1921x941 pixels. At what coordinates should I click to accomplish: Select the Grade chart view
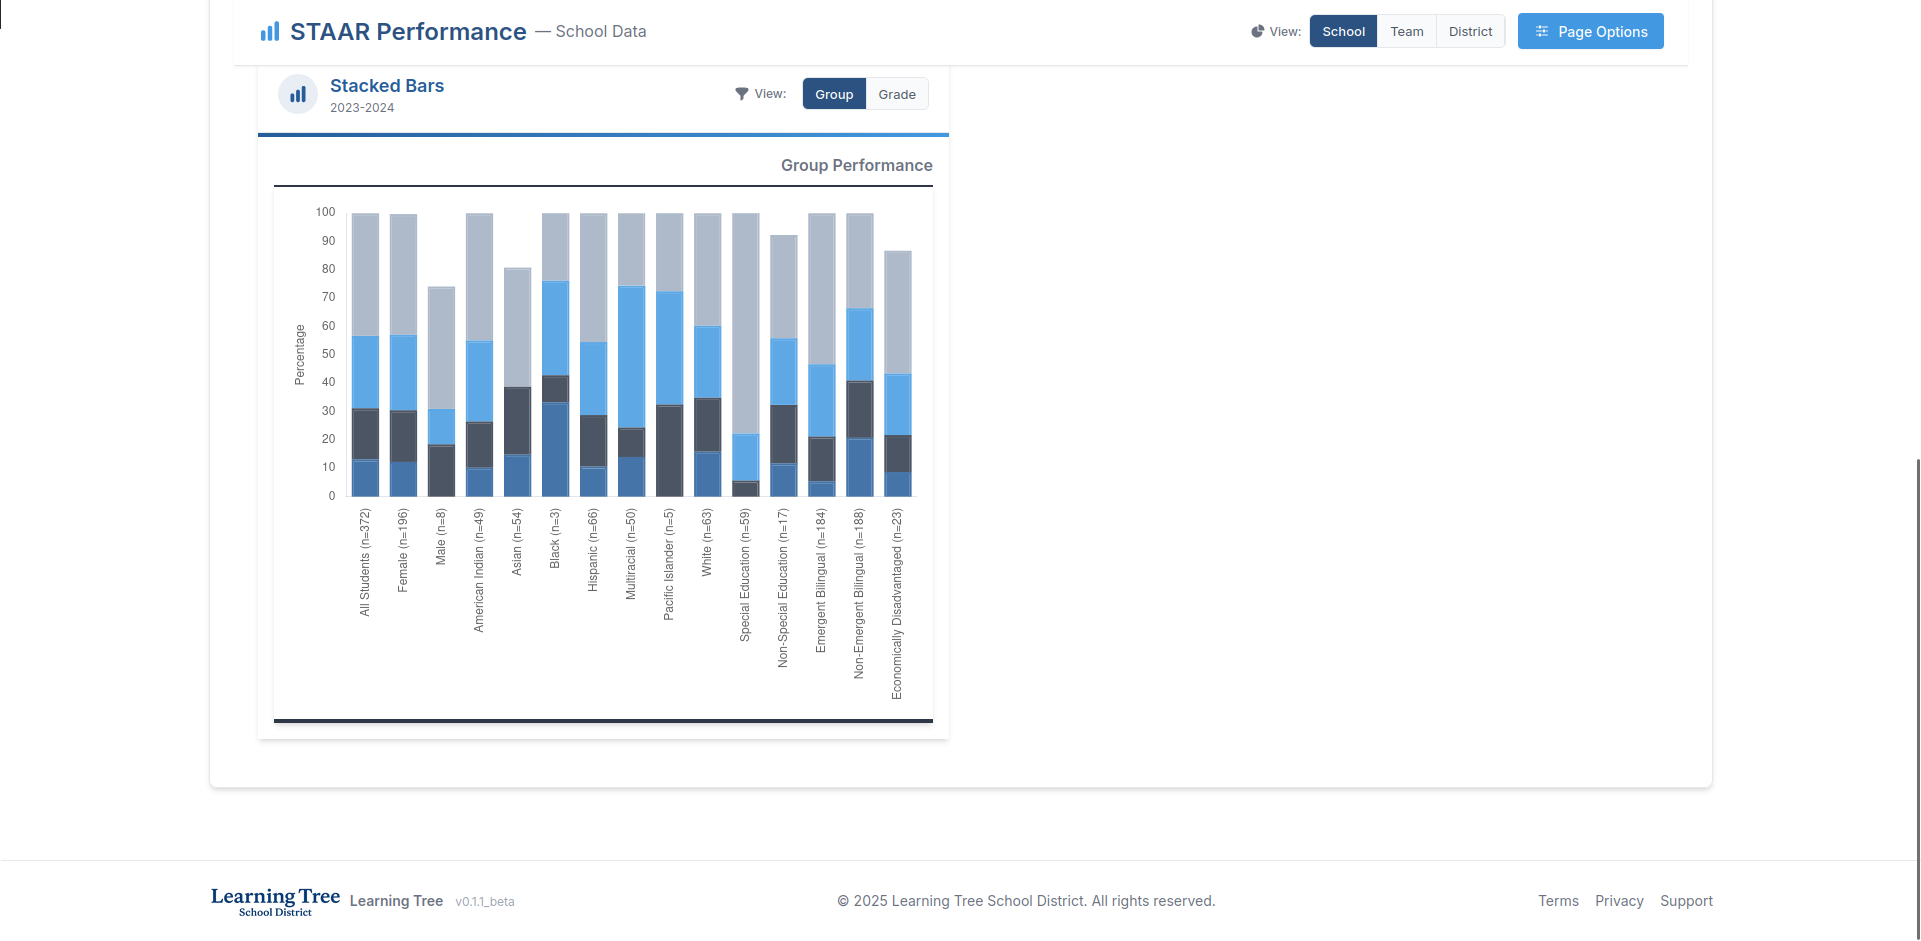[x=897, y=95]
